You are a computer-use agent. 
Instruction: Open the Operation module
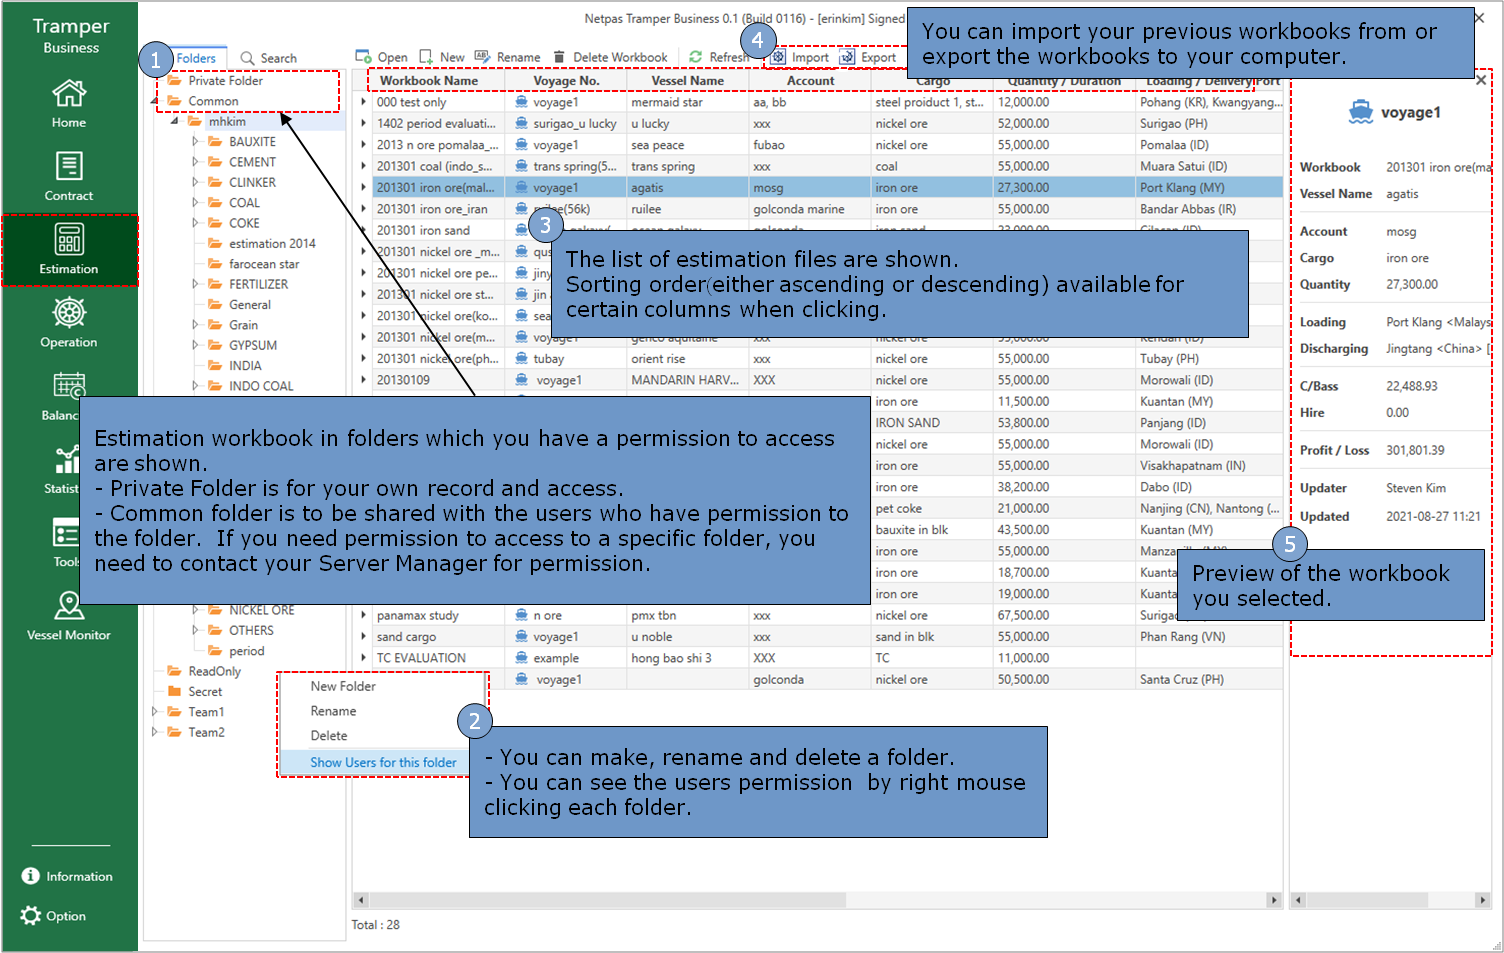coord(69,323)
